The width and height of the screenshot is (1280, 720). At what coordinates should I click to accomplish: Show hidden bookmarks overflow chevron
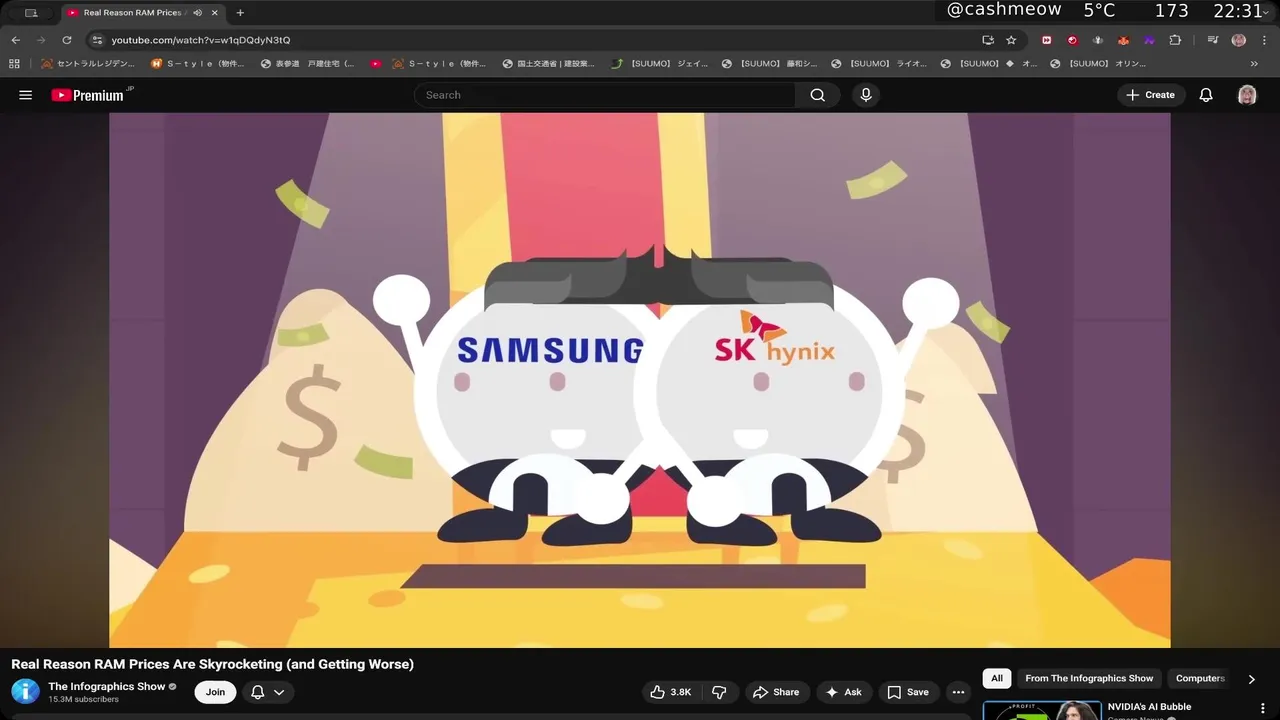(x=1254, y=63)
